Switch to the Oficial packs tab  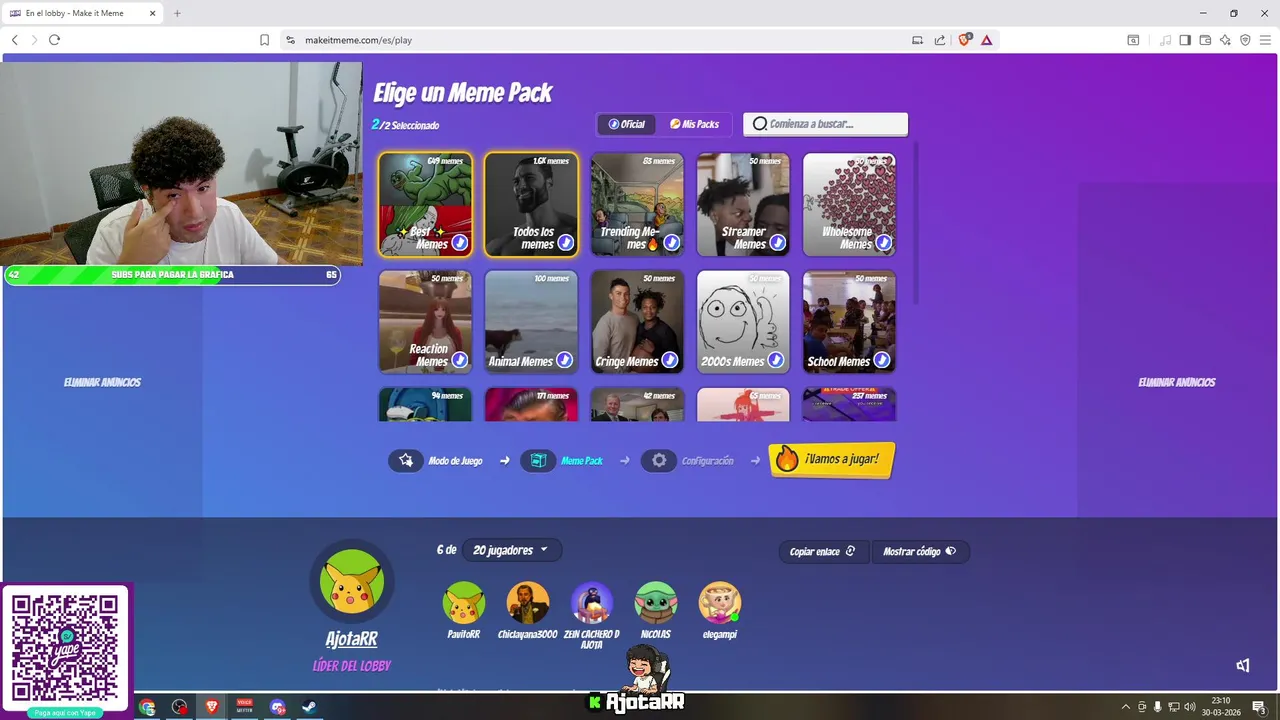pyautogui.click(x=627, y=124)
